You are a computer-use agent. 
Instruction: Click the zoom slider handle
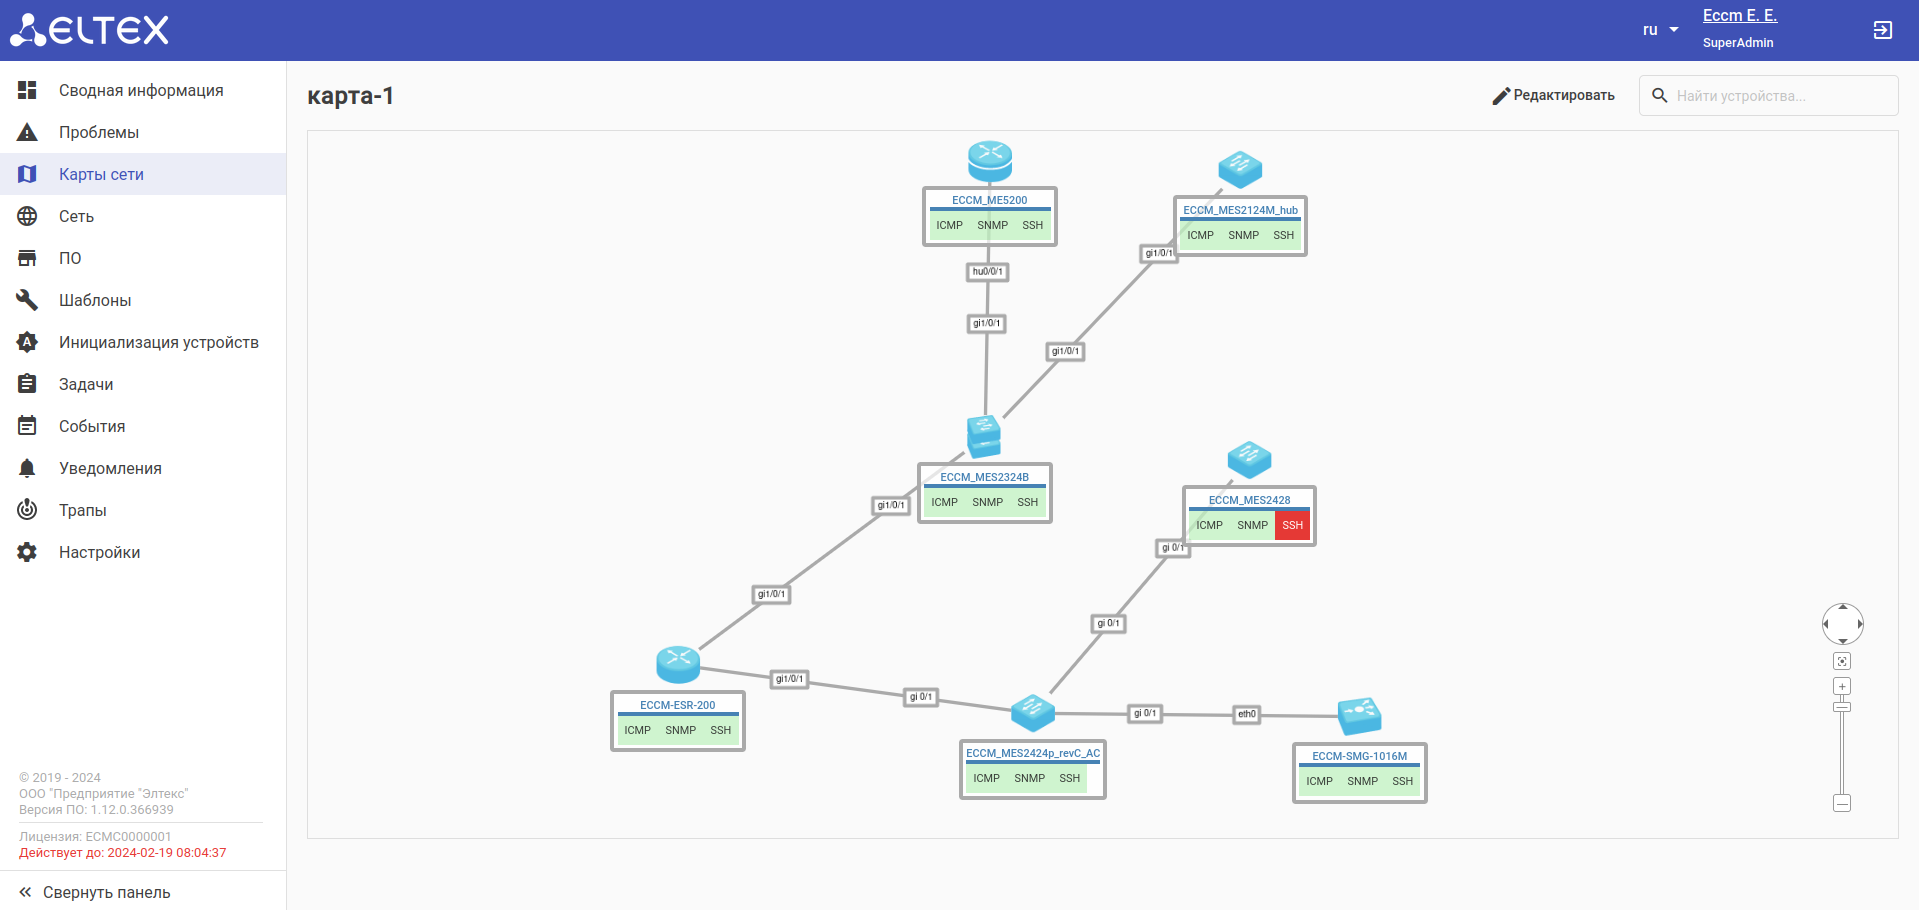pyautogui.click(x=1842, y=707)
